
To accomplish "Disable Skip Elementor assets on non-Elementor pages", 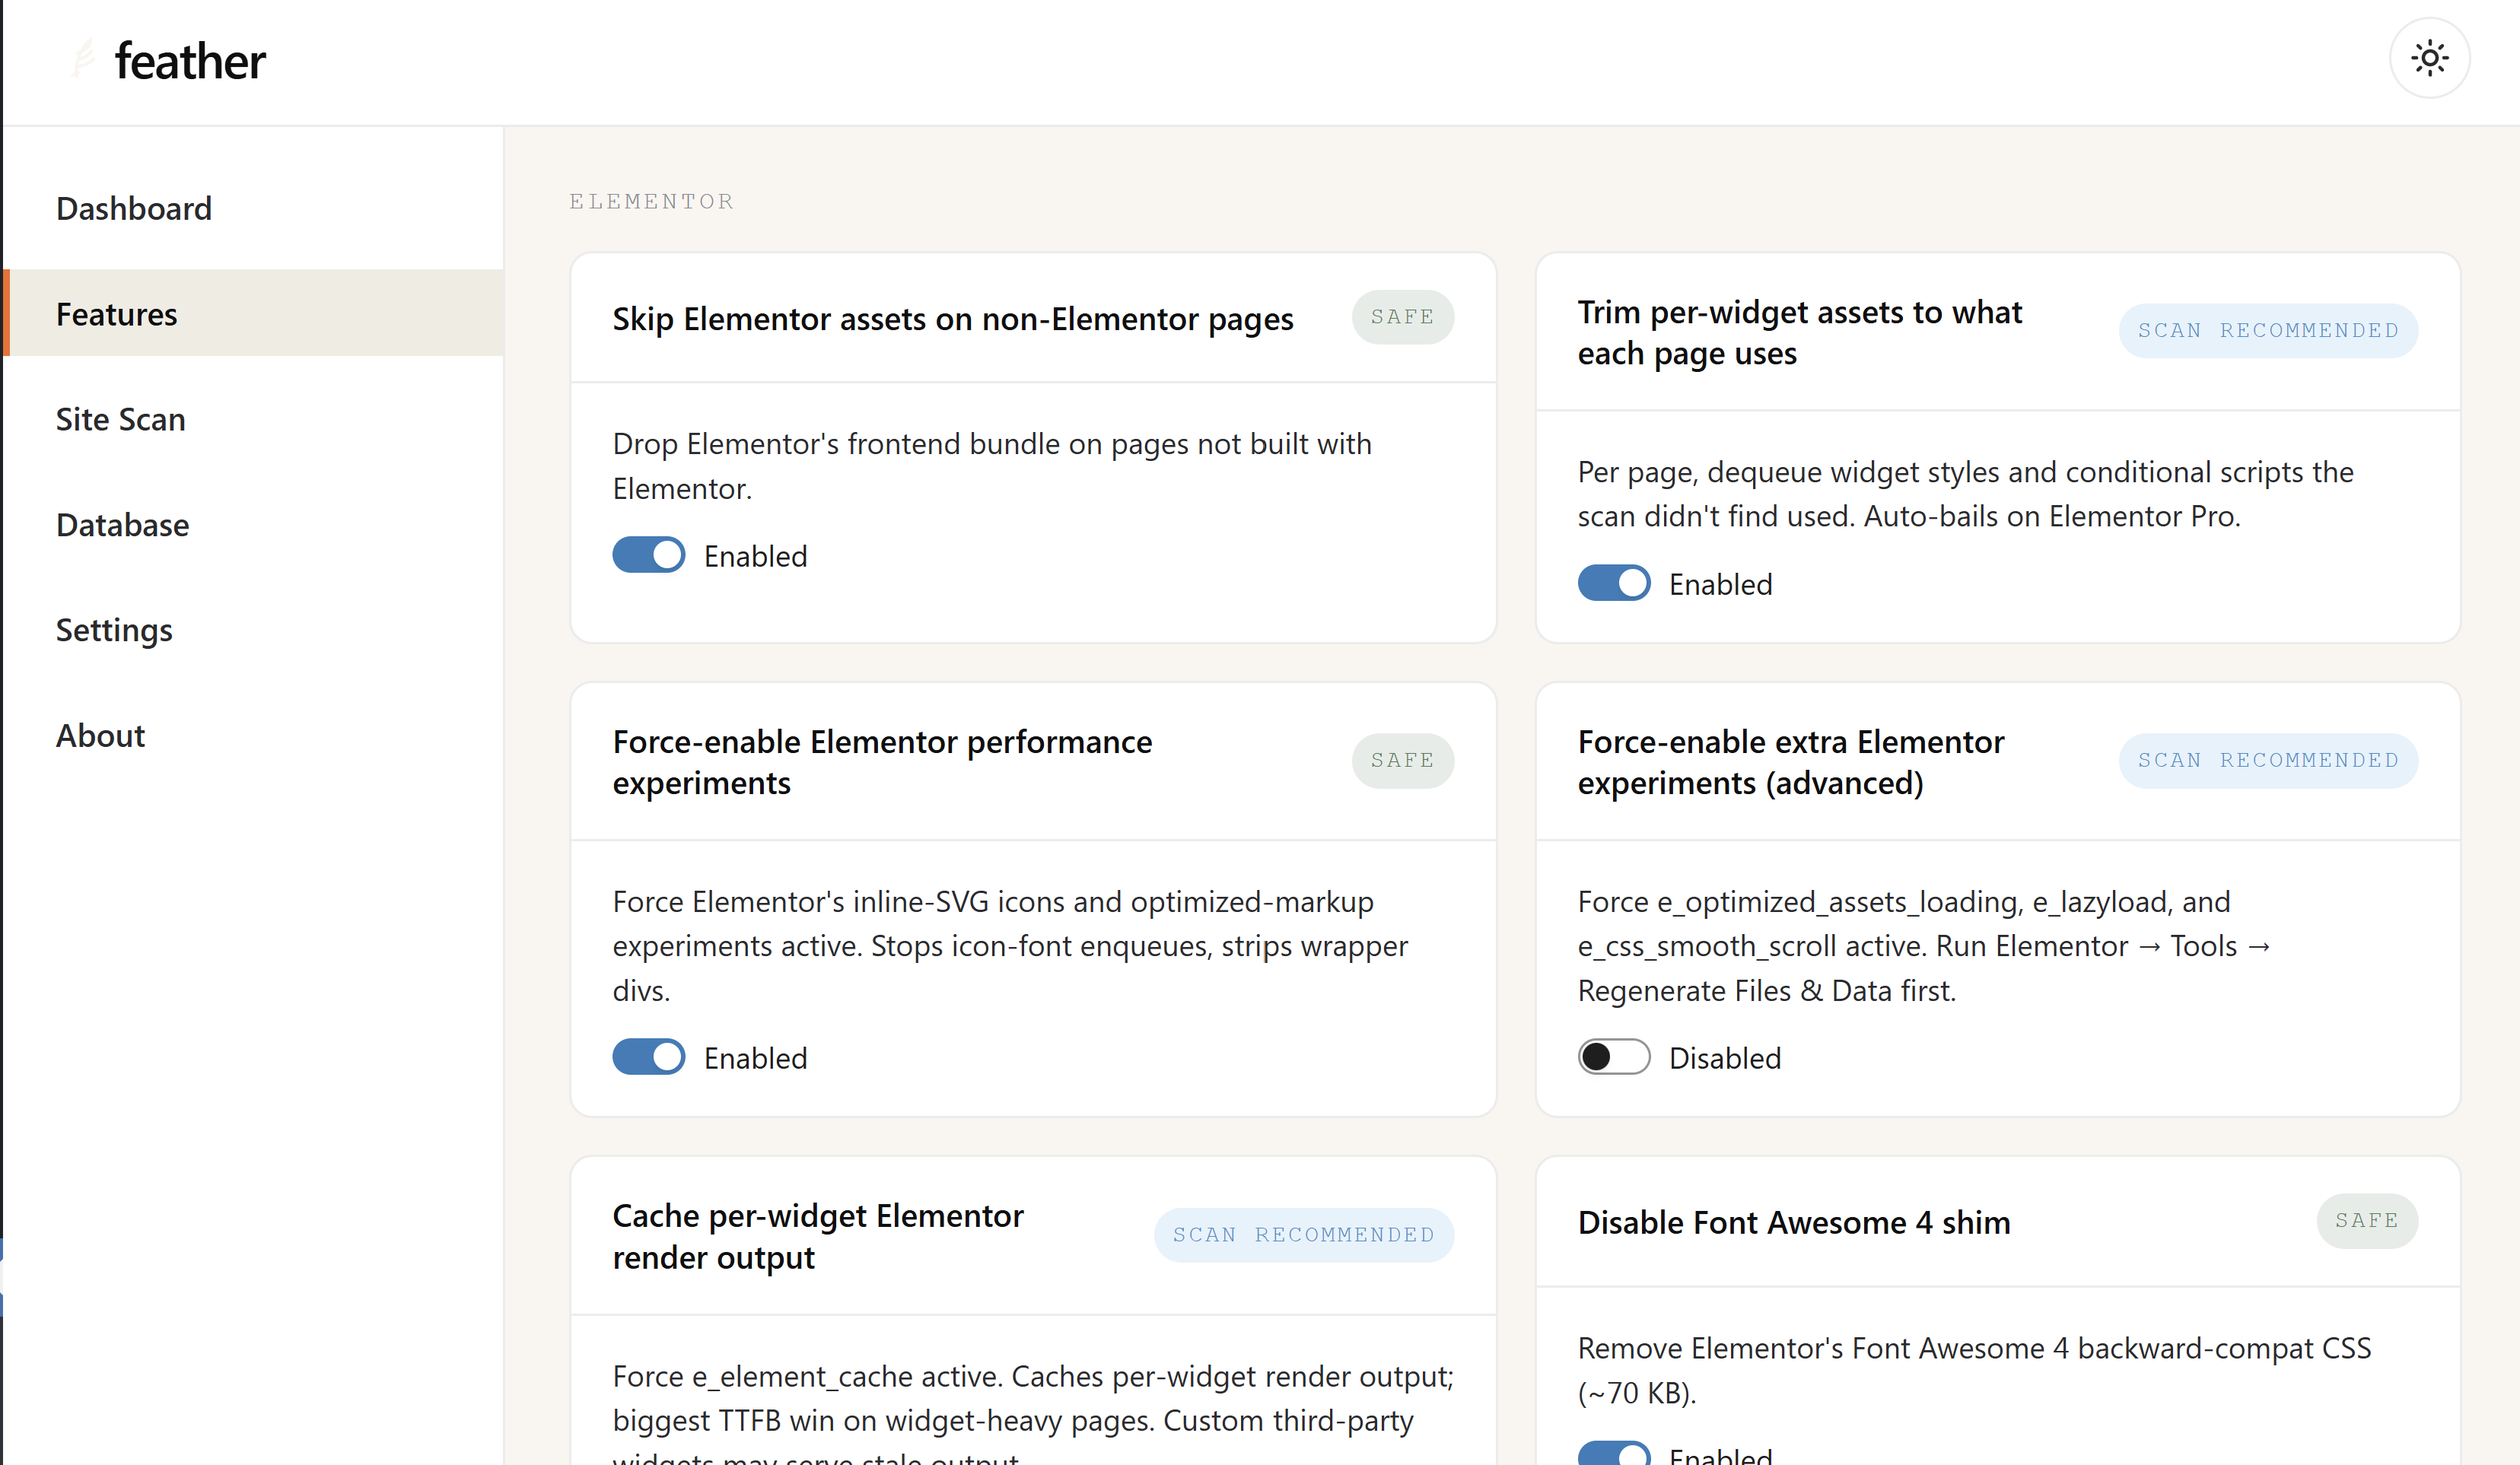I will (649, 555).
